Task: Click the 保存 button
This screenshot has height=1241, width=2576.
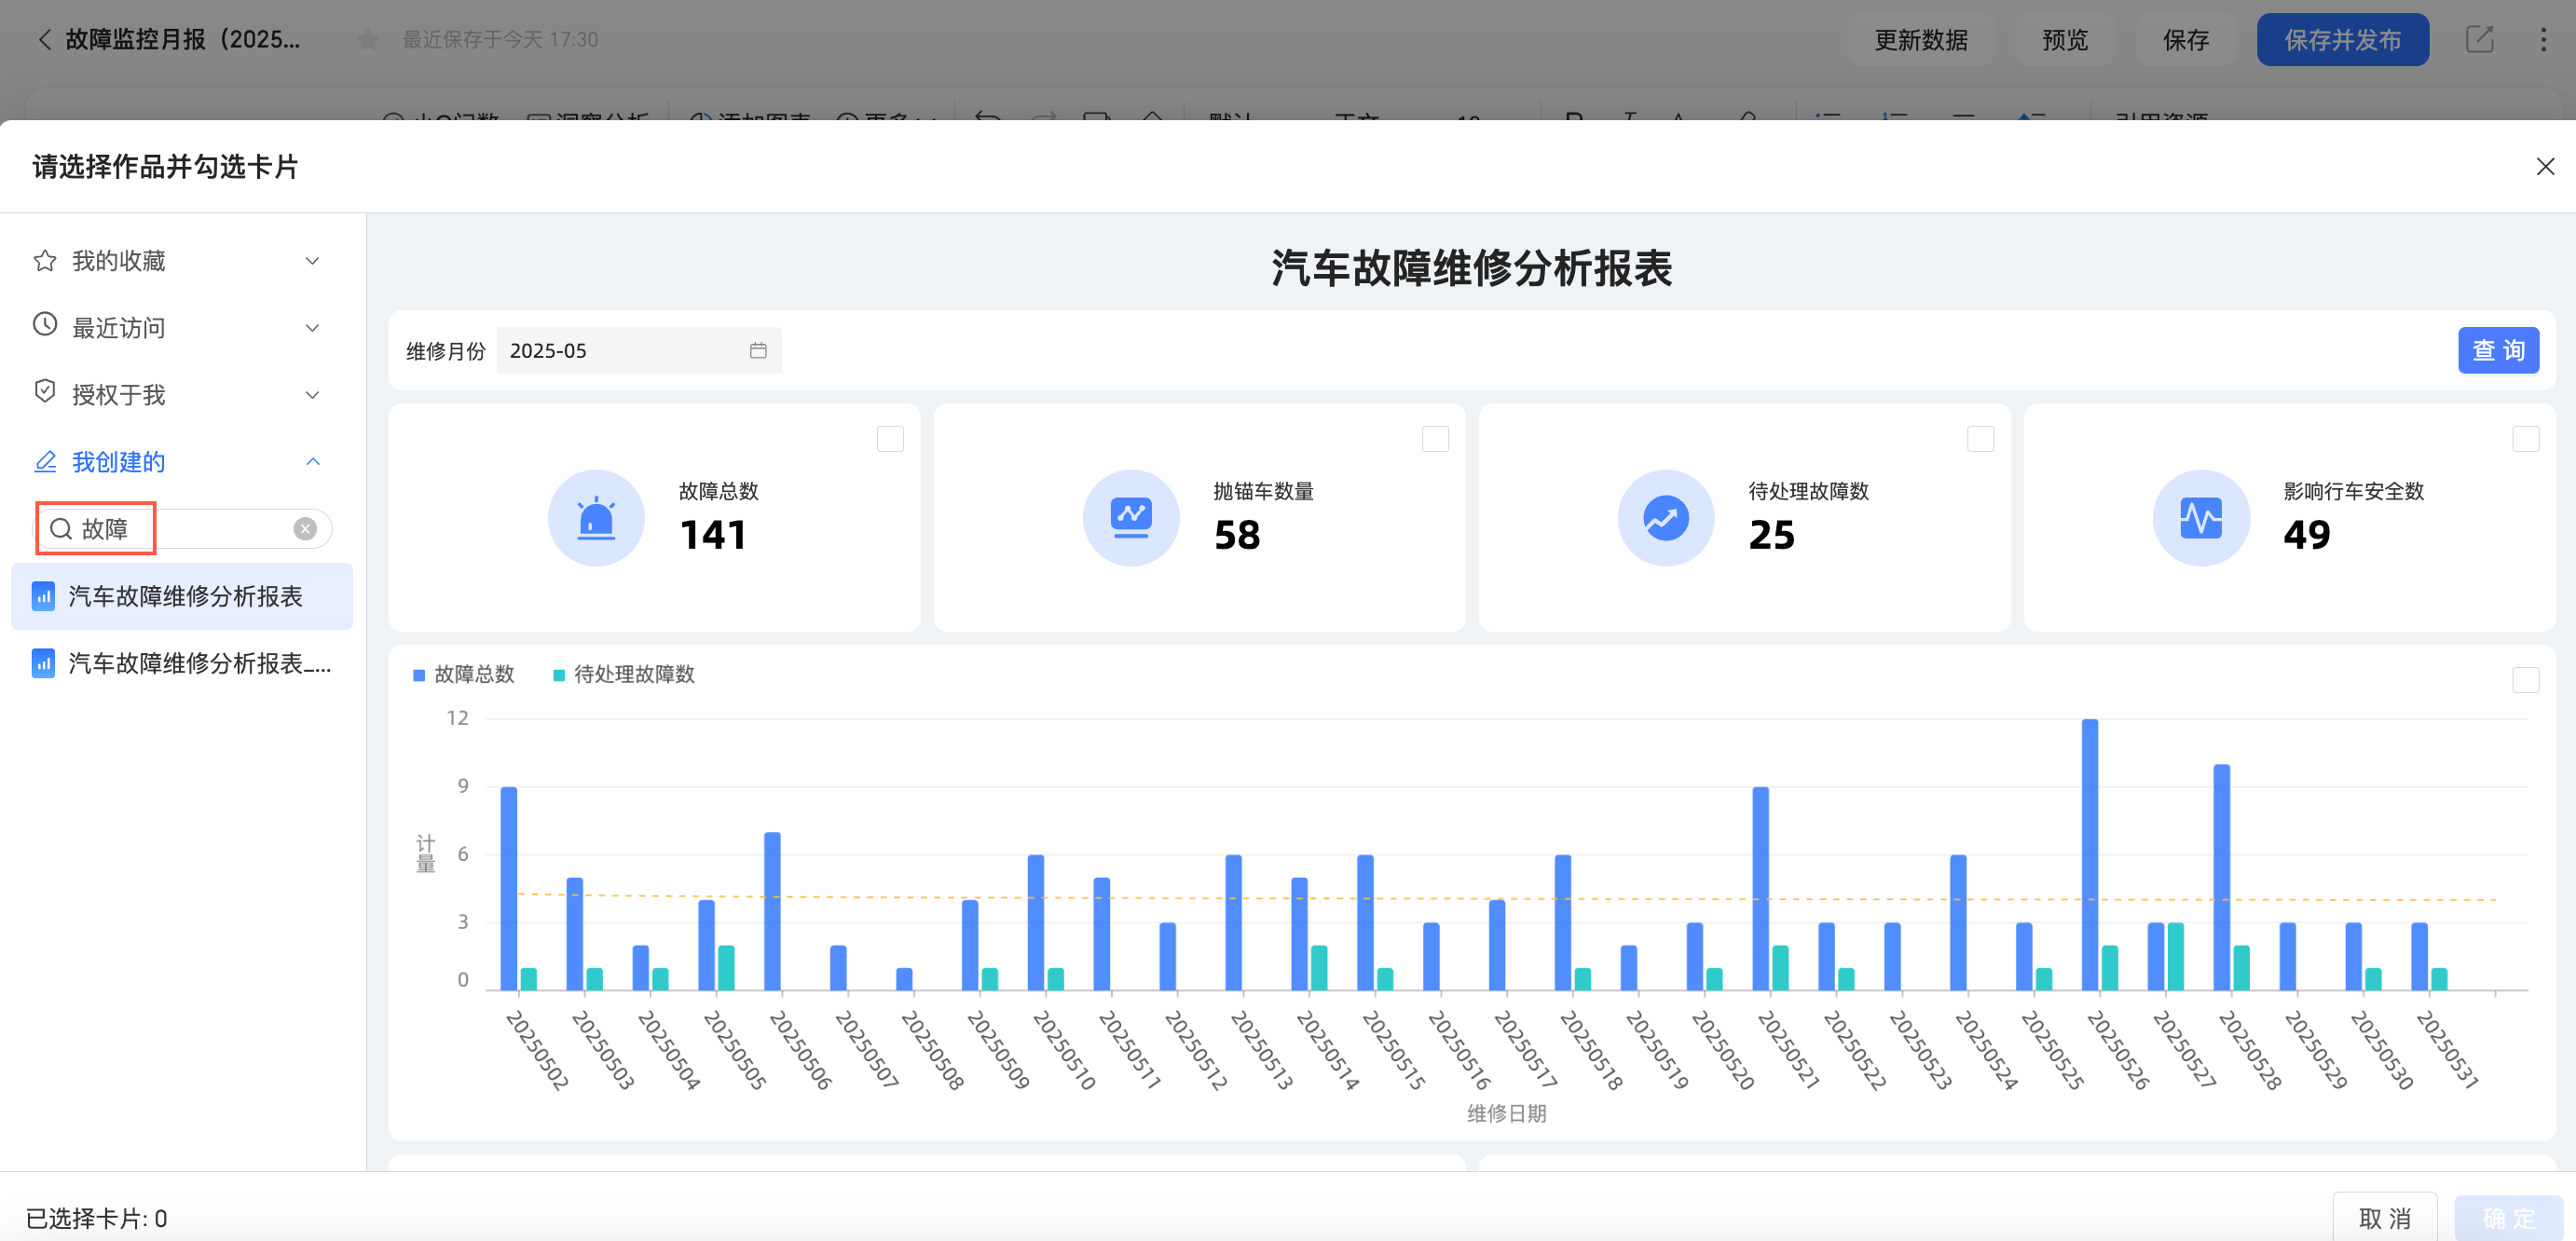Action: tap(2185, 40)
